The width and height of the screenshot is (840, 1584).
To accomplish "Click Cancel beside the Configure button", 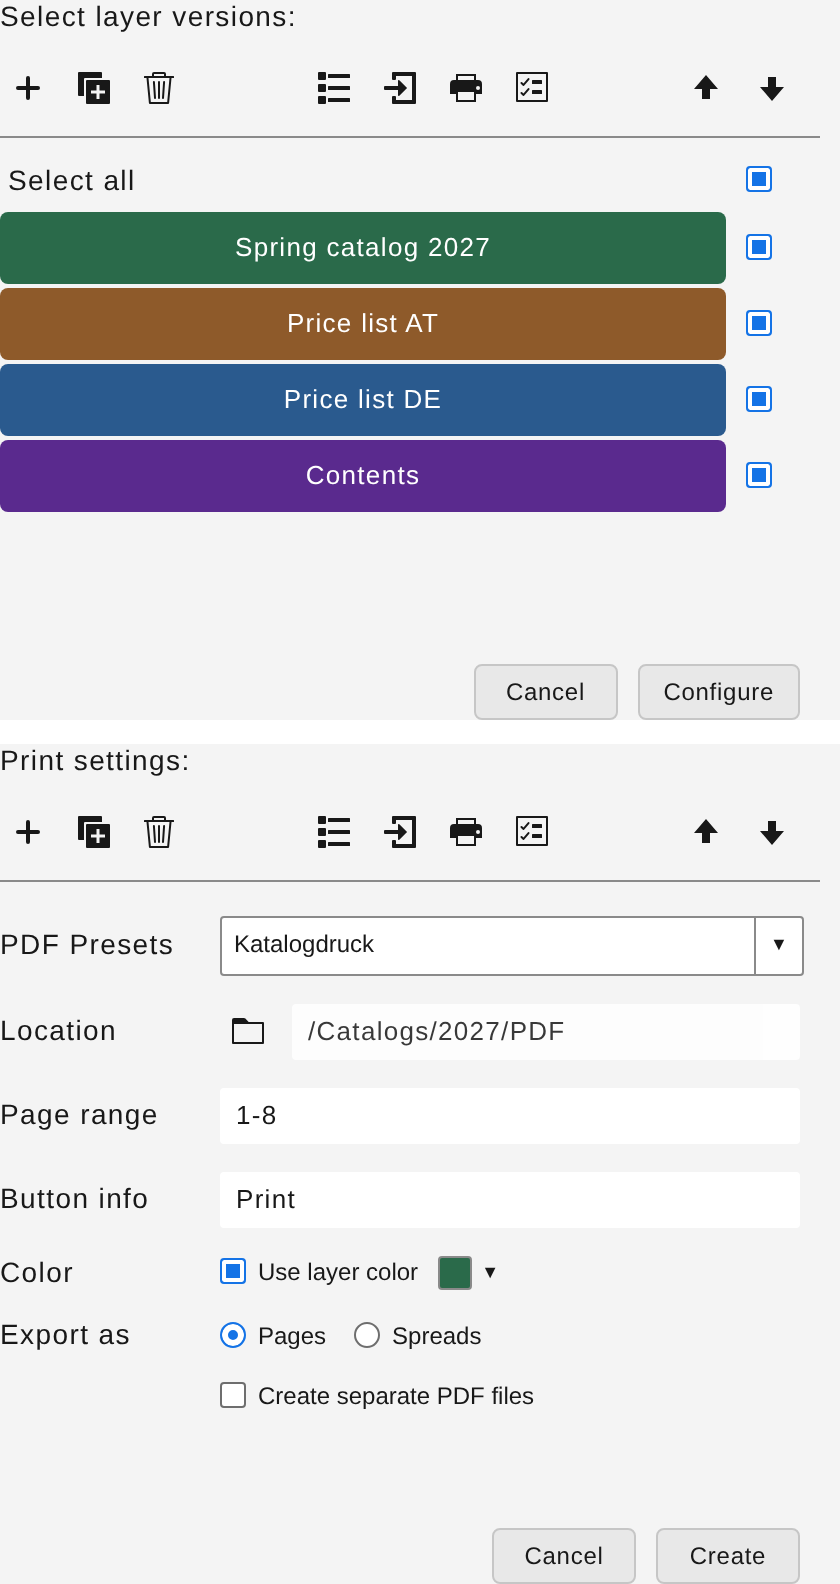I will [546, 692].
